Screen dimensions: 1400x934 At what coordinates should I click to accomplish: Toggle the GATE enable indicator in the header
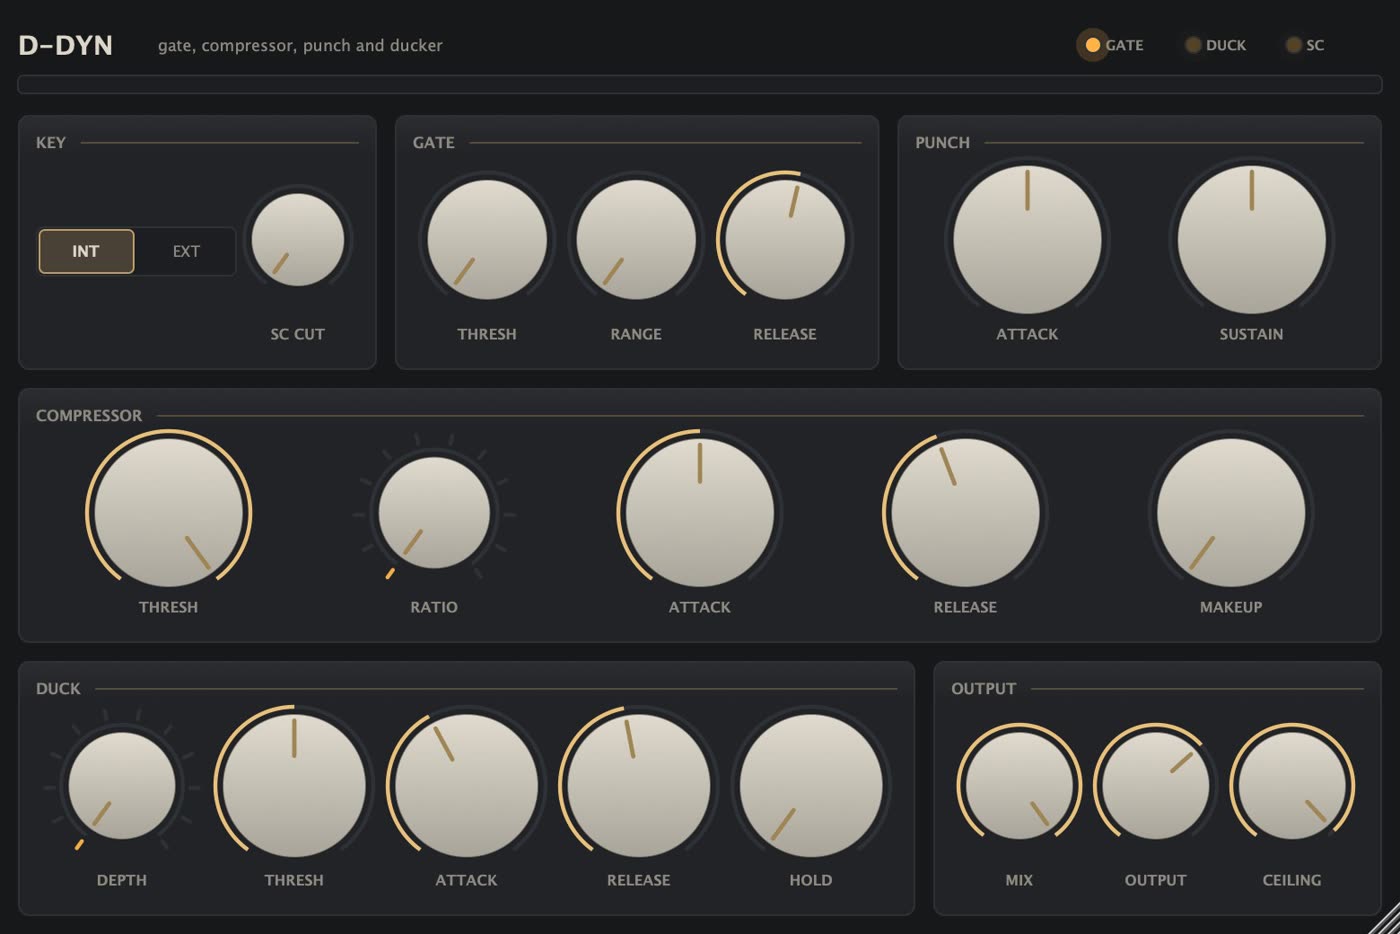coord(1092,45)
